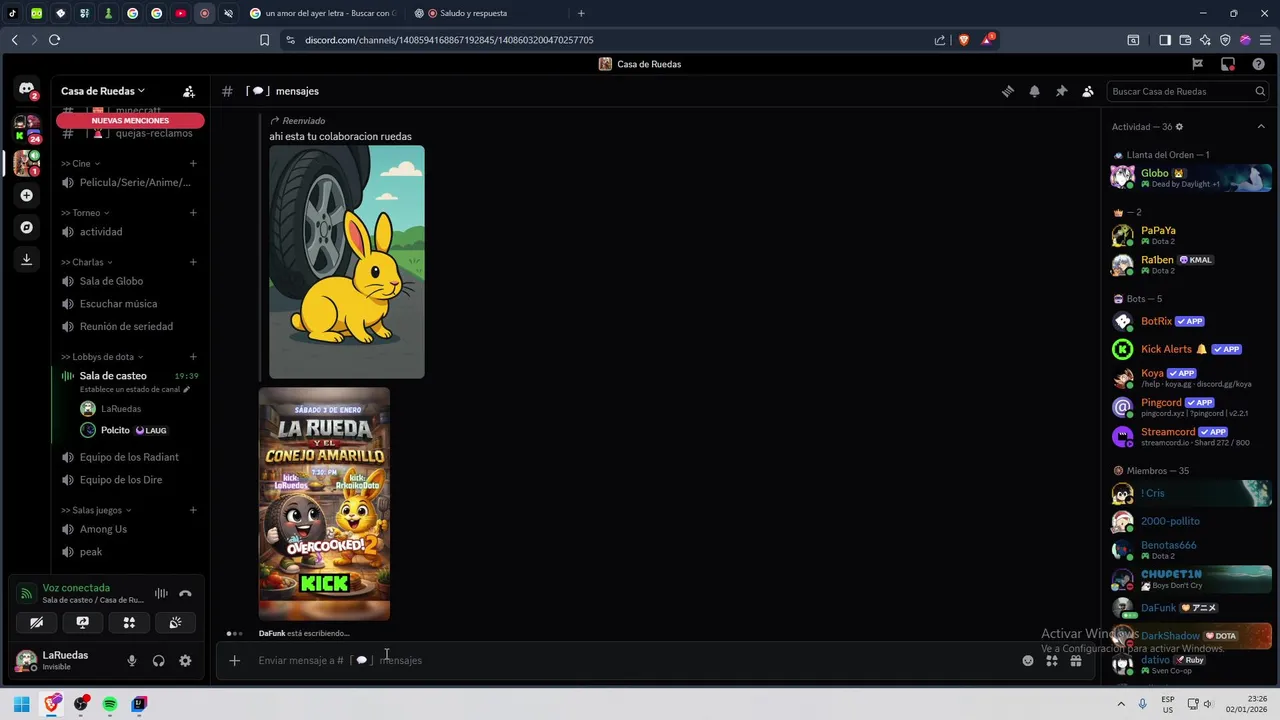Start an activity icon in voice panel

point(129,622)
